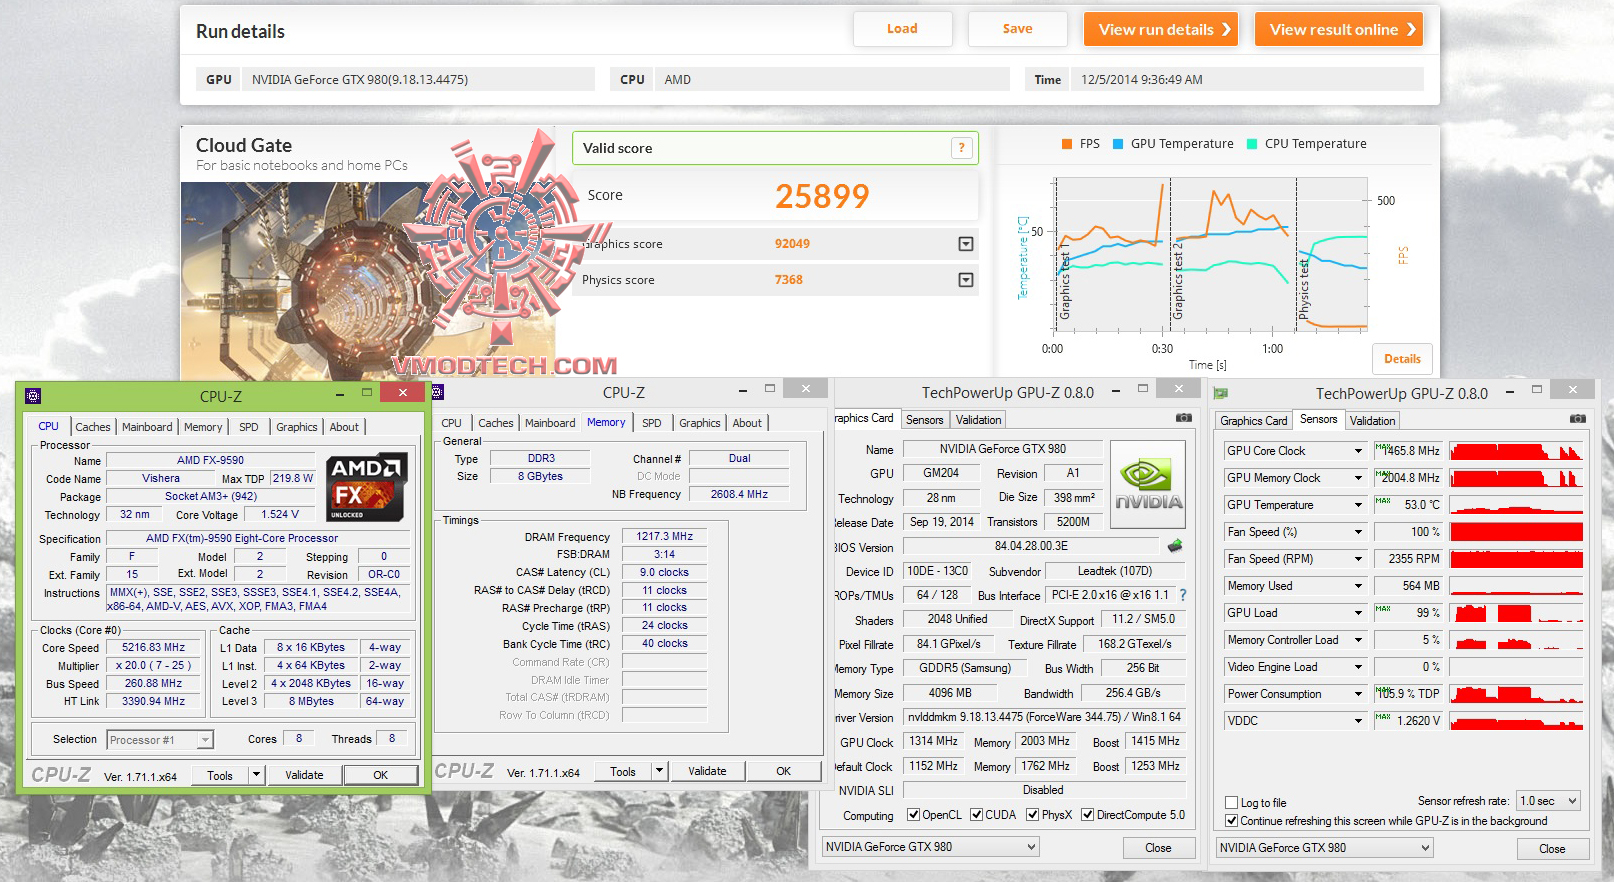This screenshot has height=882, width=1614.
Task: Click the teal CPU Temperature legend swatch
Action: [x=1252, y=144]
